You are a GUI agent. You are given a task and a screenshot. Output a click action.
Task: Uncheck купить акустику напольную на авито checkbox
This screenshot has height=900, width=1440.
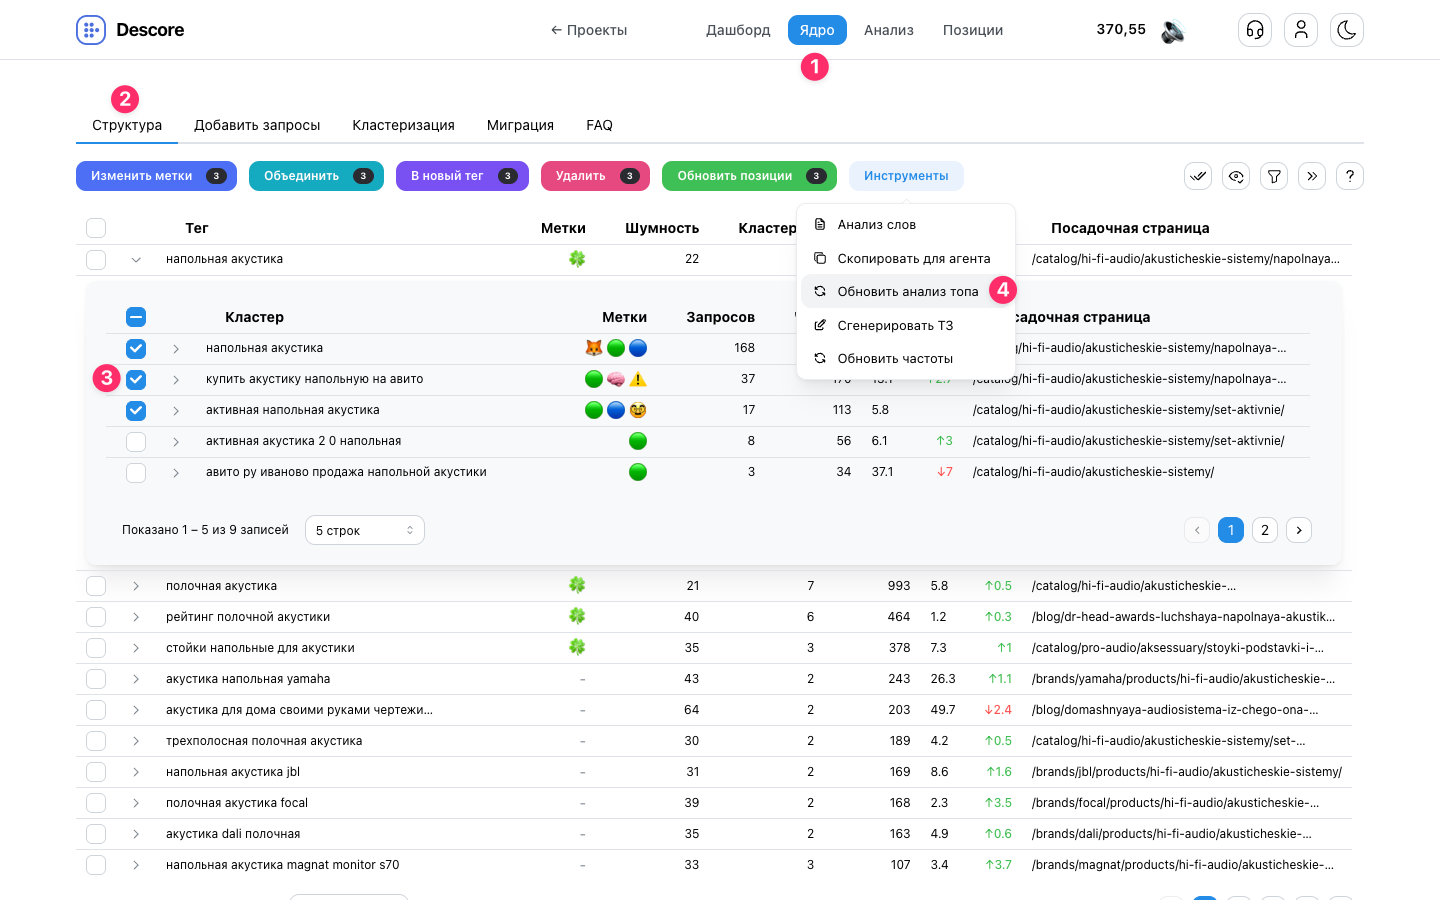pyautogui.click(x=136, y=380)
